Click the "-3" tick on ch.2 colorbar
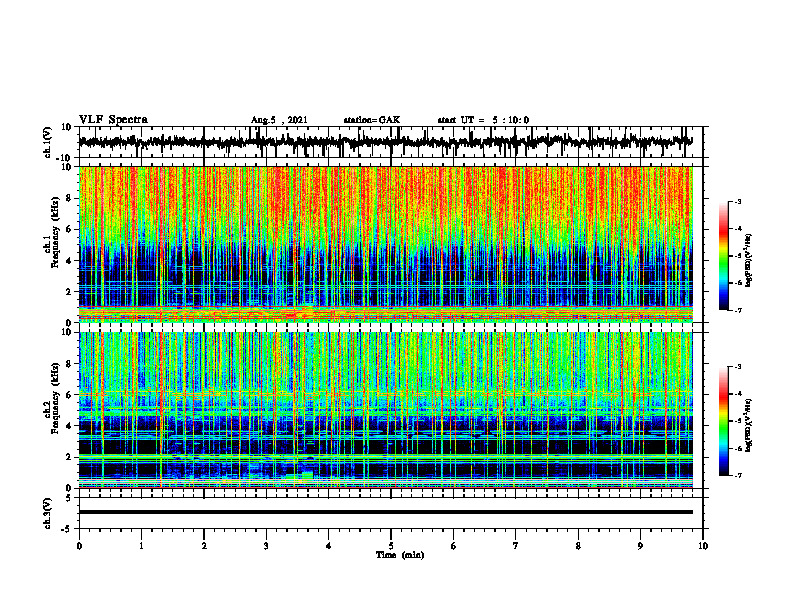 click(x=738, y=367)
